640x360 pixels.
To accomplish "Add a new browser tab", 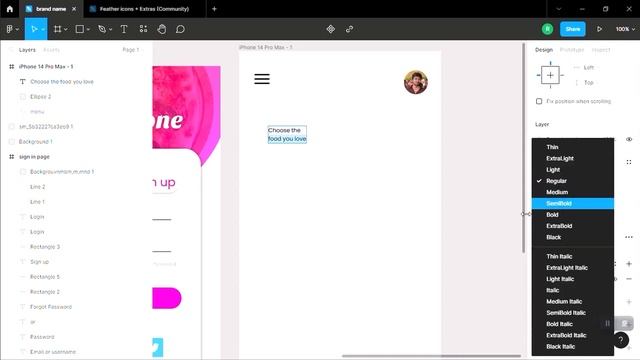I will click(214, 9).
